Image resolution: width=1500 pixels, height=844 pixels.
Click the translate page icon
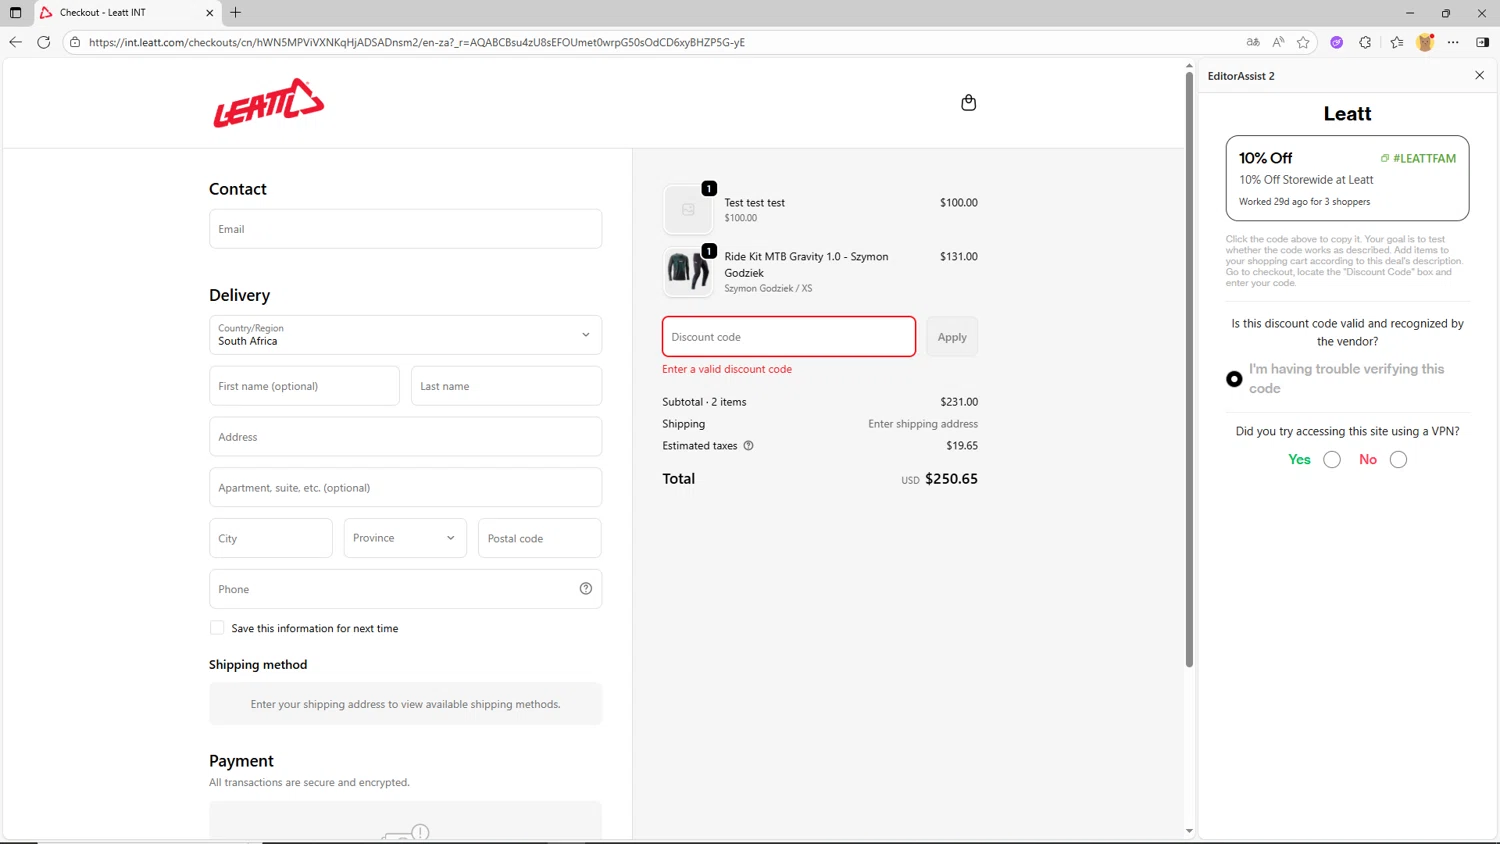click(x=1253, y=42)
